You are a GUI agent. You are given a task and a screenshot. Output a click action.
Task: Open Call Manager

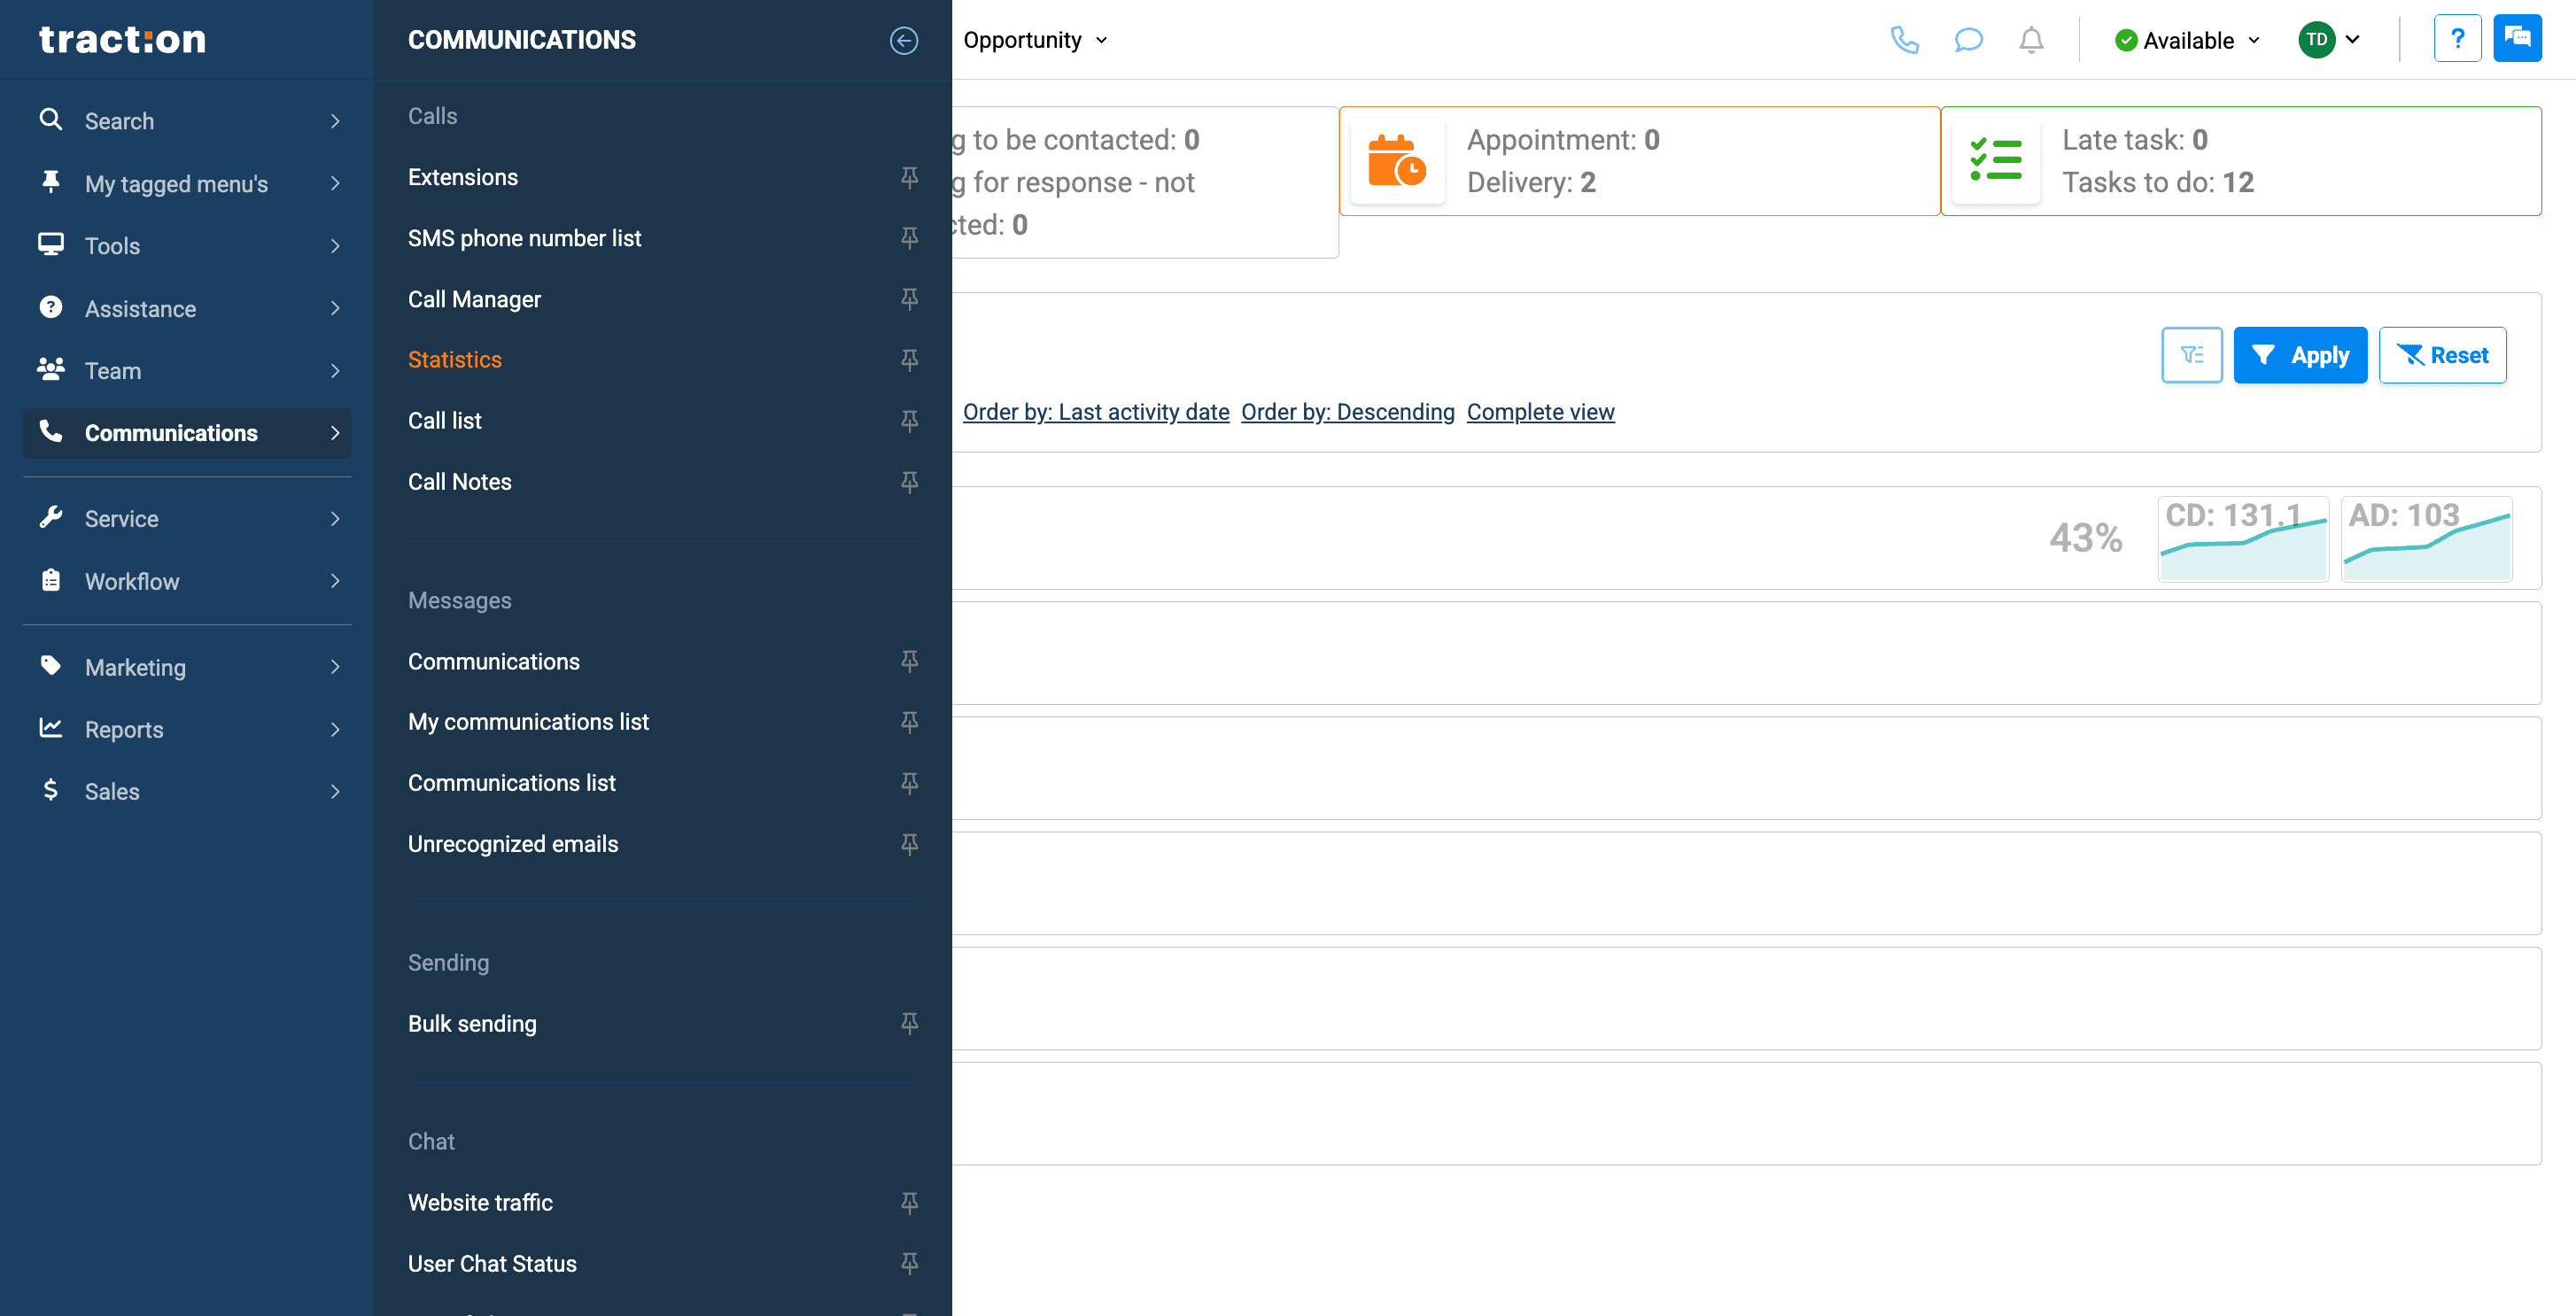(x=474, y=299)
